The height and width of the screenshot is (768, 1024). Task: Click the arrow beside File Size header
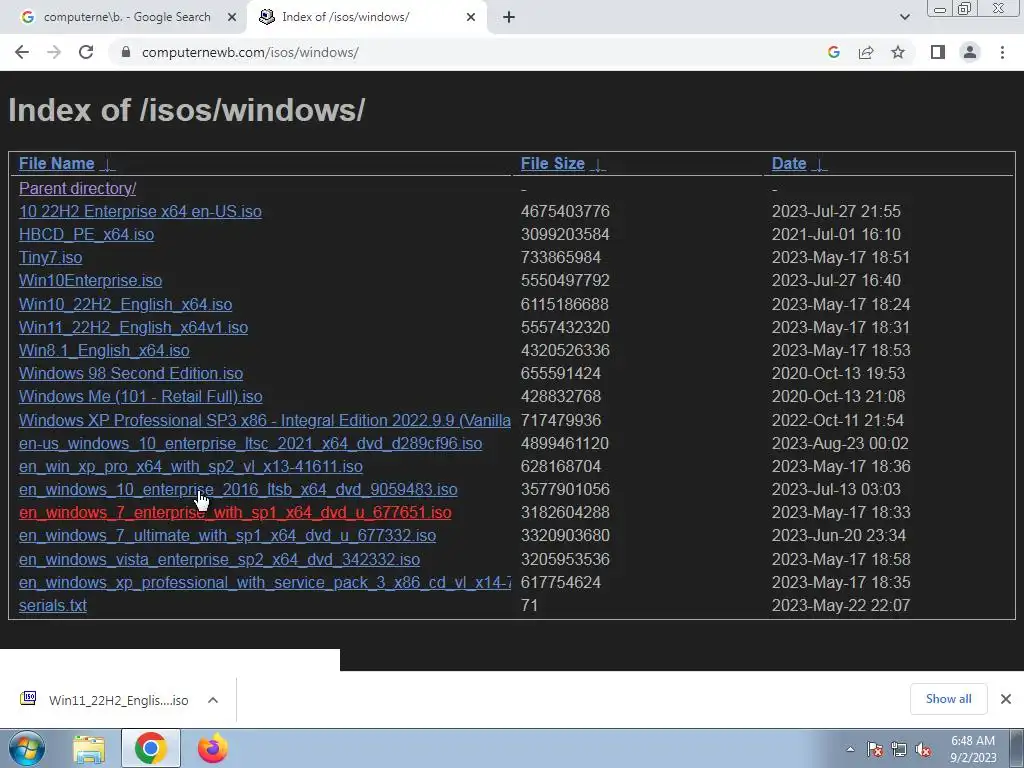coord(598,164)
